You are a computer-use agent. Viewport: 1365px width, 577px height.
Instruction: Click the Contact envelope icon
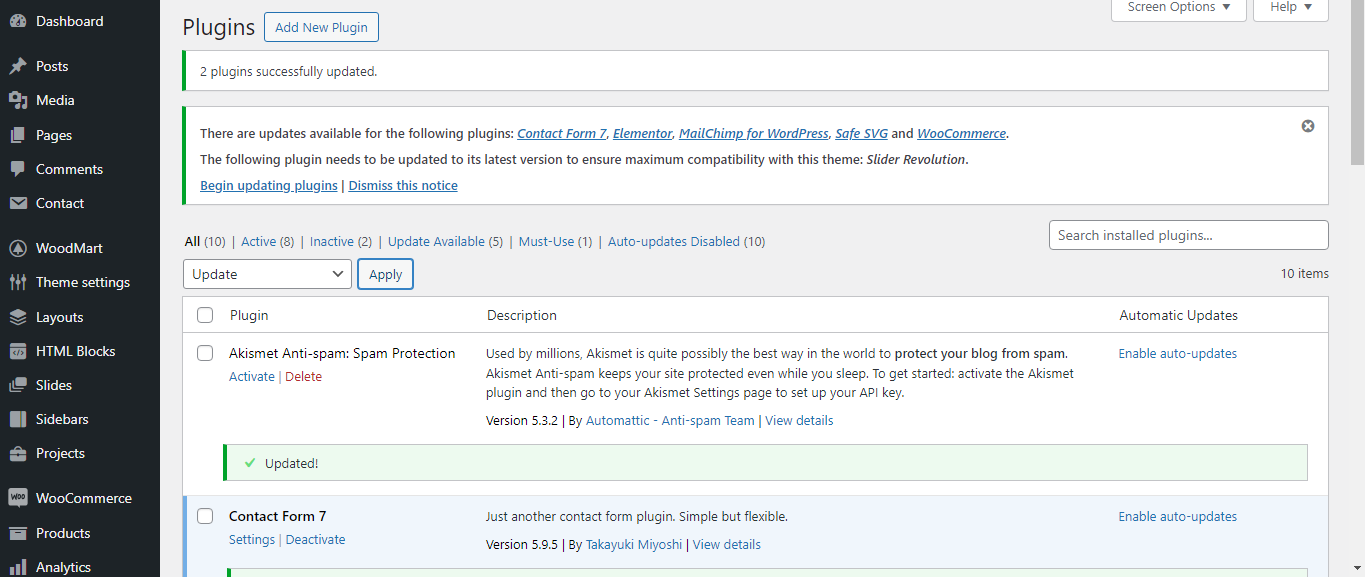[x=18, y=203]
